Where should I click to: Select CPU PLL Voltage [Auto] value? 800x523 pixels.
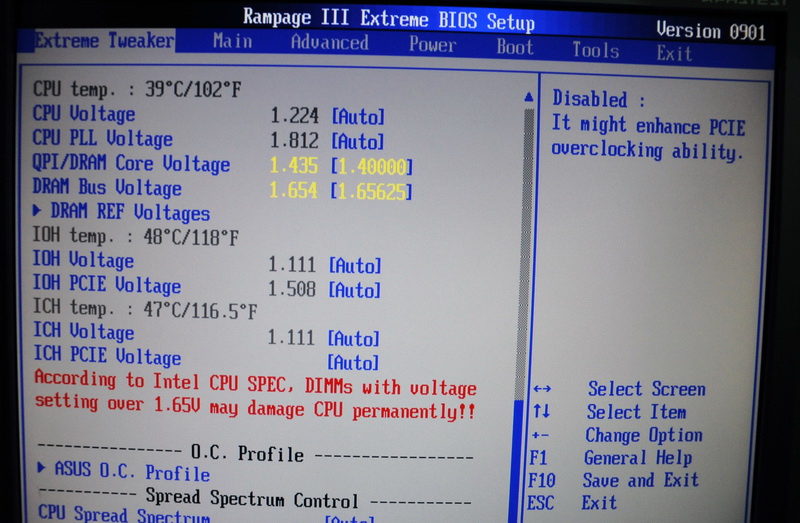click(357, 142)
